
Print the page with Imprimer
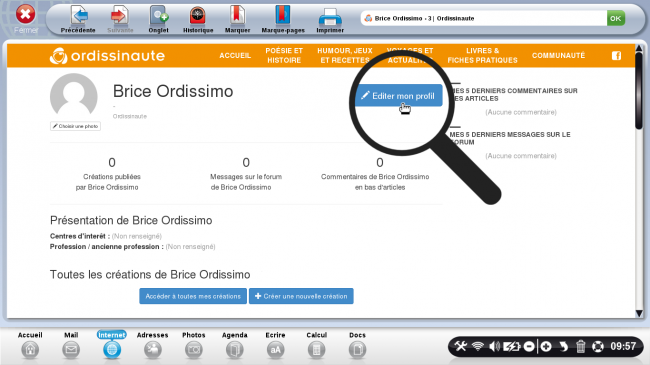pos(330,17)
